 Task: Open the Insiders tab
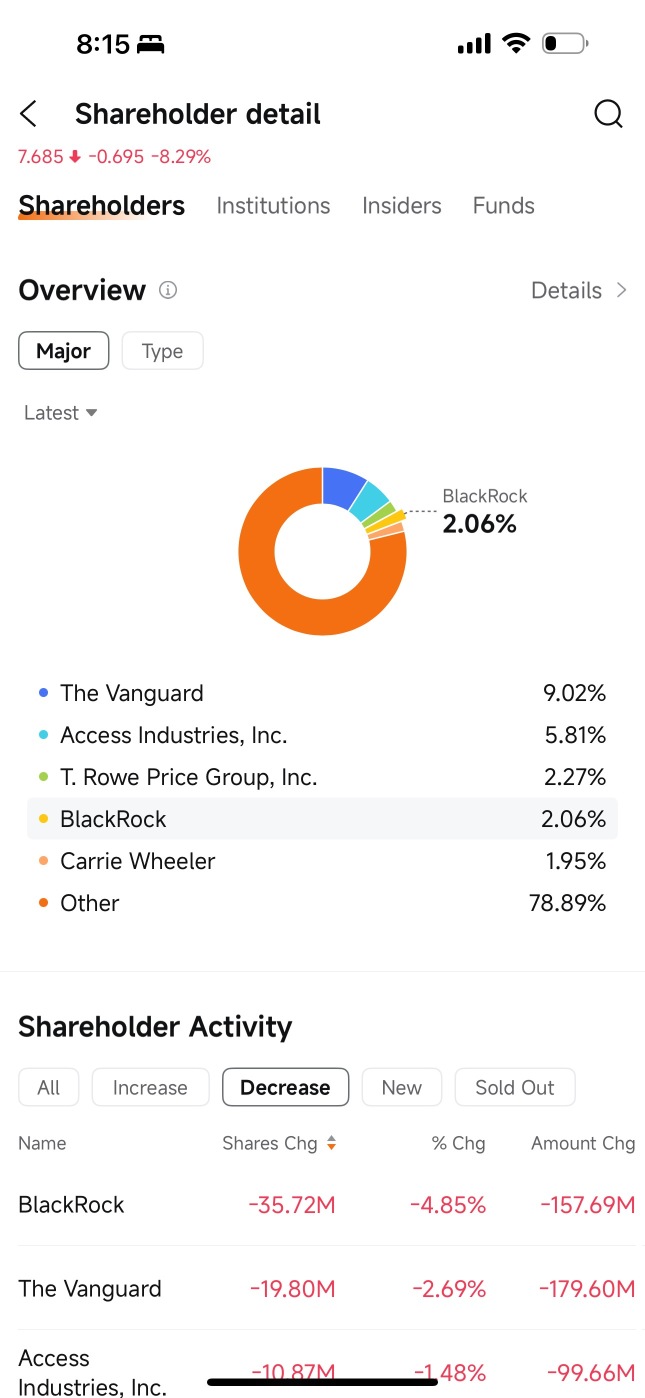(401, 205)
